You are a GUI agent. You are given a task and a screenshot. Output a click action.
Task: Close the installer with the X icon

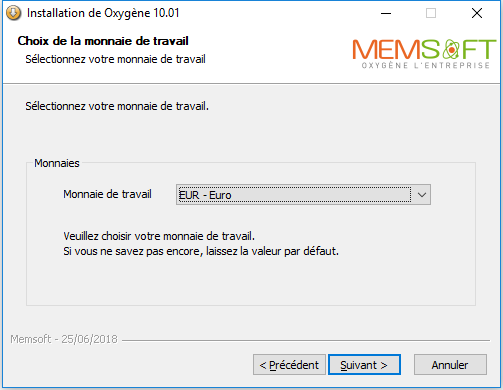coord(477,13)
